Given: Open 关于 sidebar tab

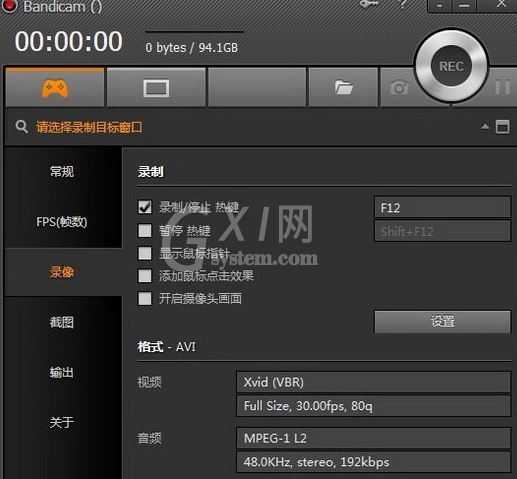Looking at the screenshot, I should pyautogui.click(x=62, y=422).
